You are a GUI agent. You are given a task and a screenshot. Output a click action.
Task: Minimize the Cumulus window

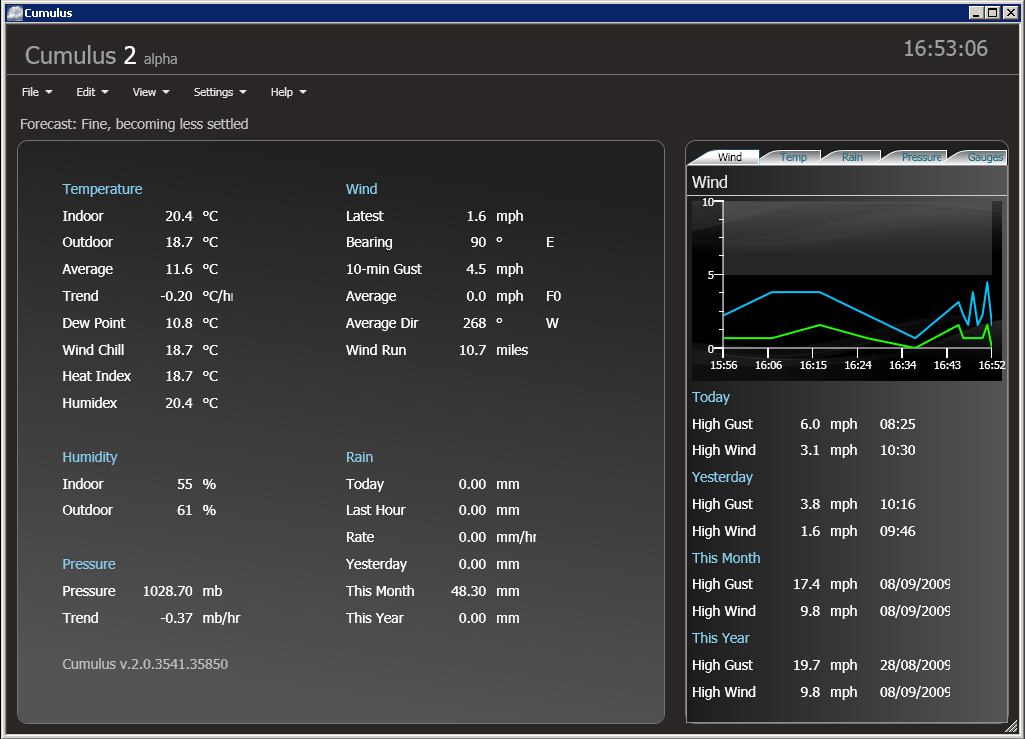click(976, 13)
